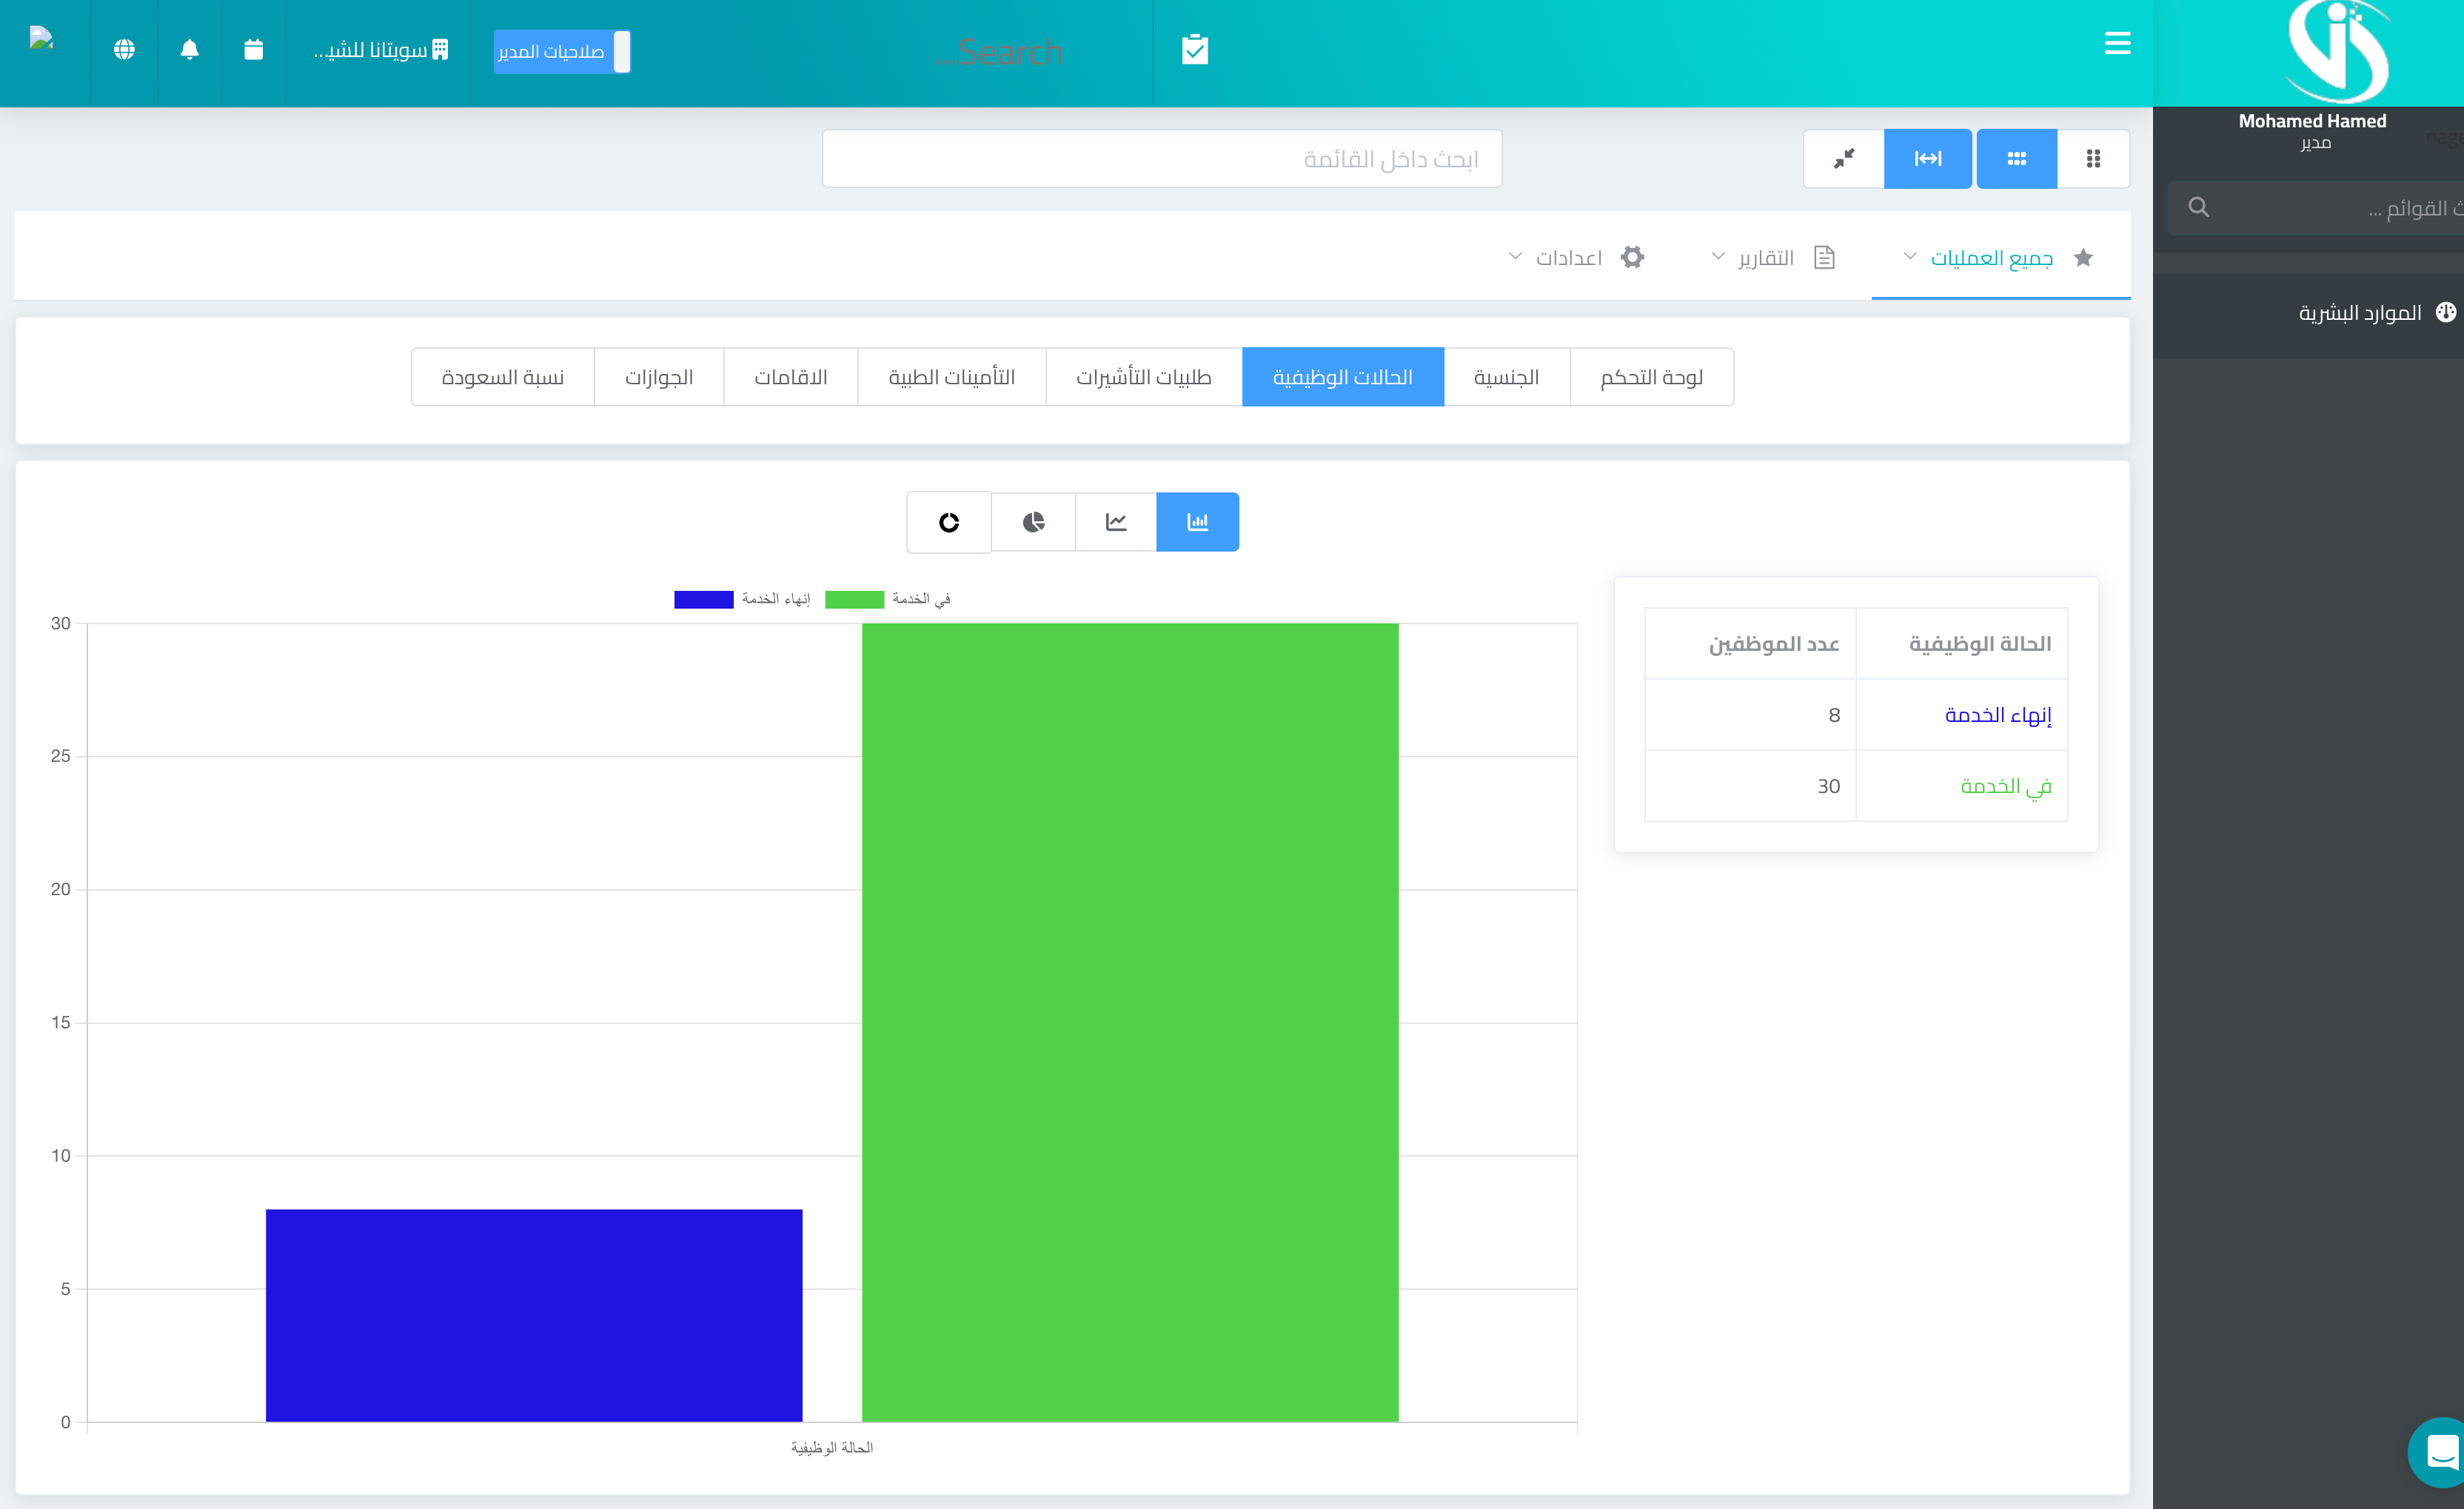Toggle full-width layout button
The width and height of the screenshot is (2464, 1509).
coord(1927,158)
